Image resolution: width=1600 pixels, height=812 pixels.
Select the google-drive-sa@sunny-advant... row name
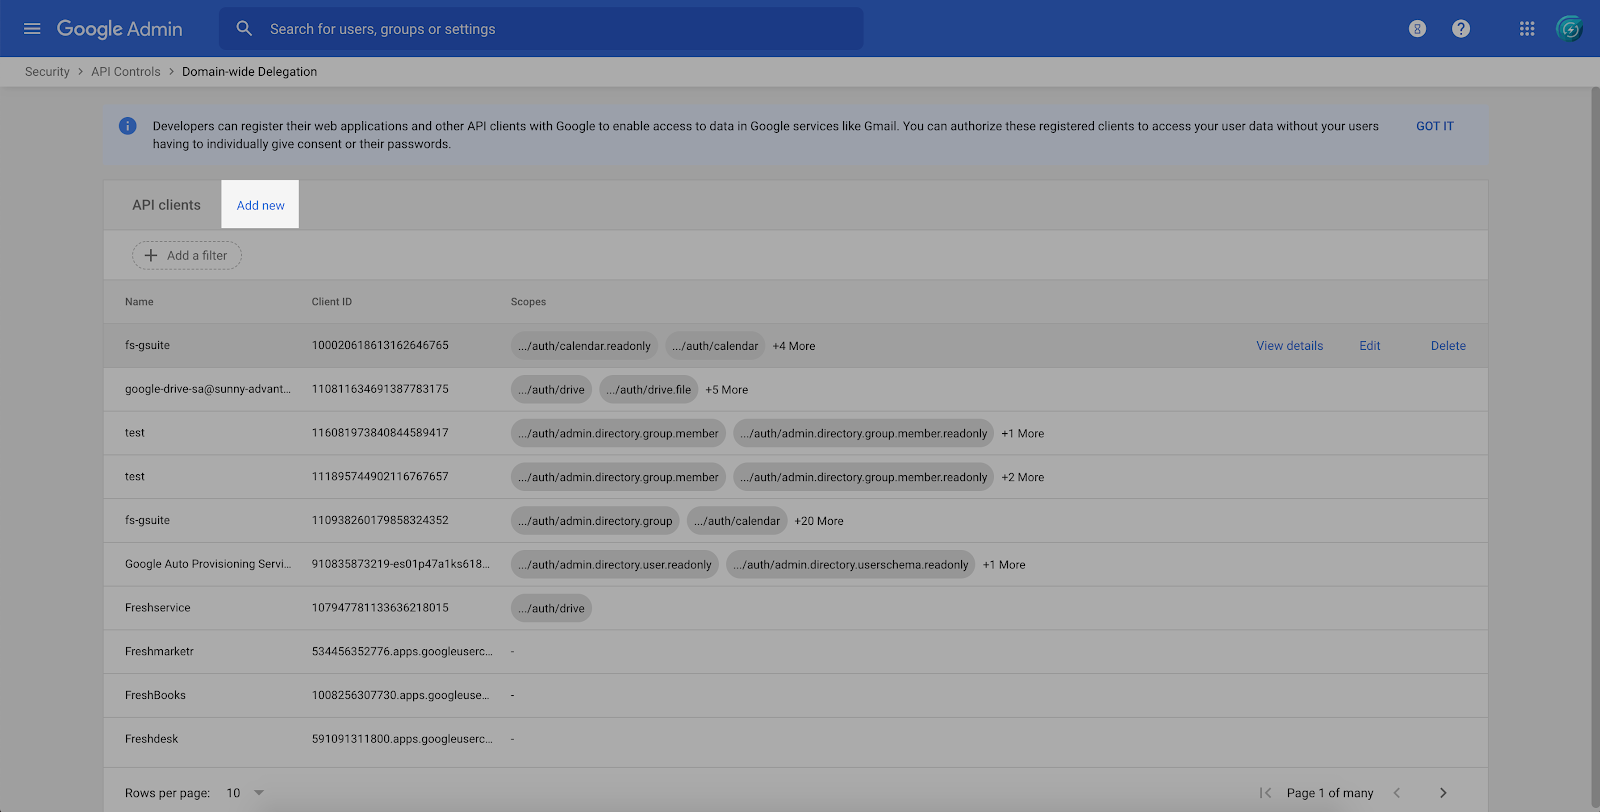tap(208, 389)
